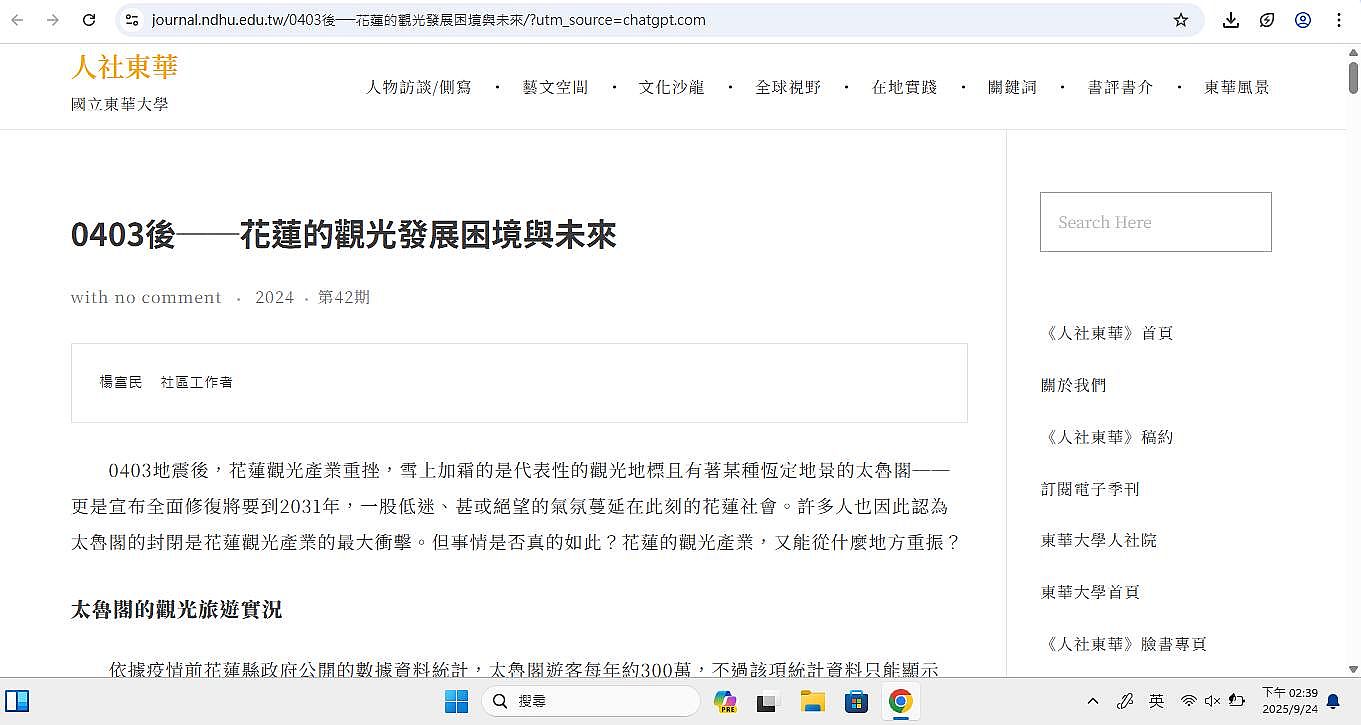Click the page scrollbar down arrow
The width and height of the screenshot is (1361, 725).
click(1353, 669)
